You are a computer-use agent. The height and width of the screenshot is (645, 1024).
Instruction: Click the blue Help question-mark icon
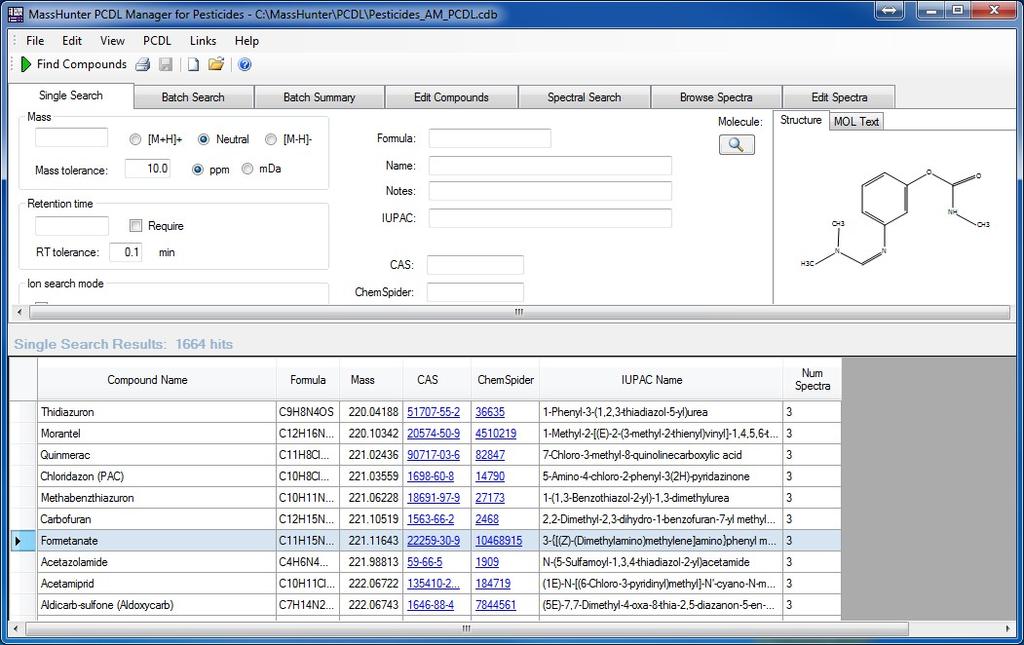point(245,64)
